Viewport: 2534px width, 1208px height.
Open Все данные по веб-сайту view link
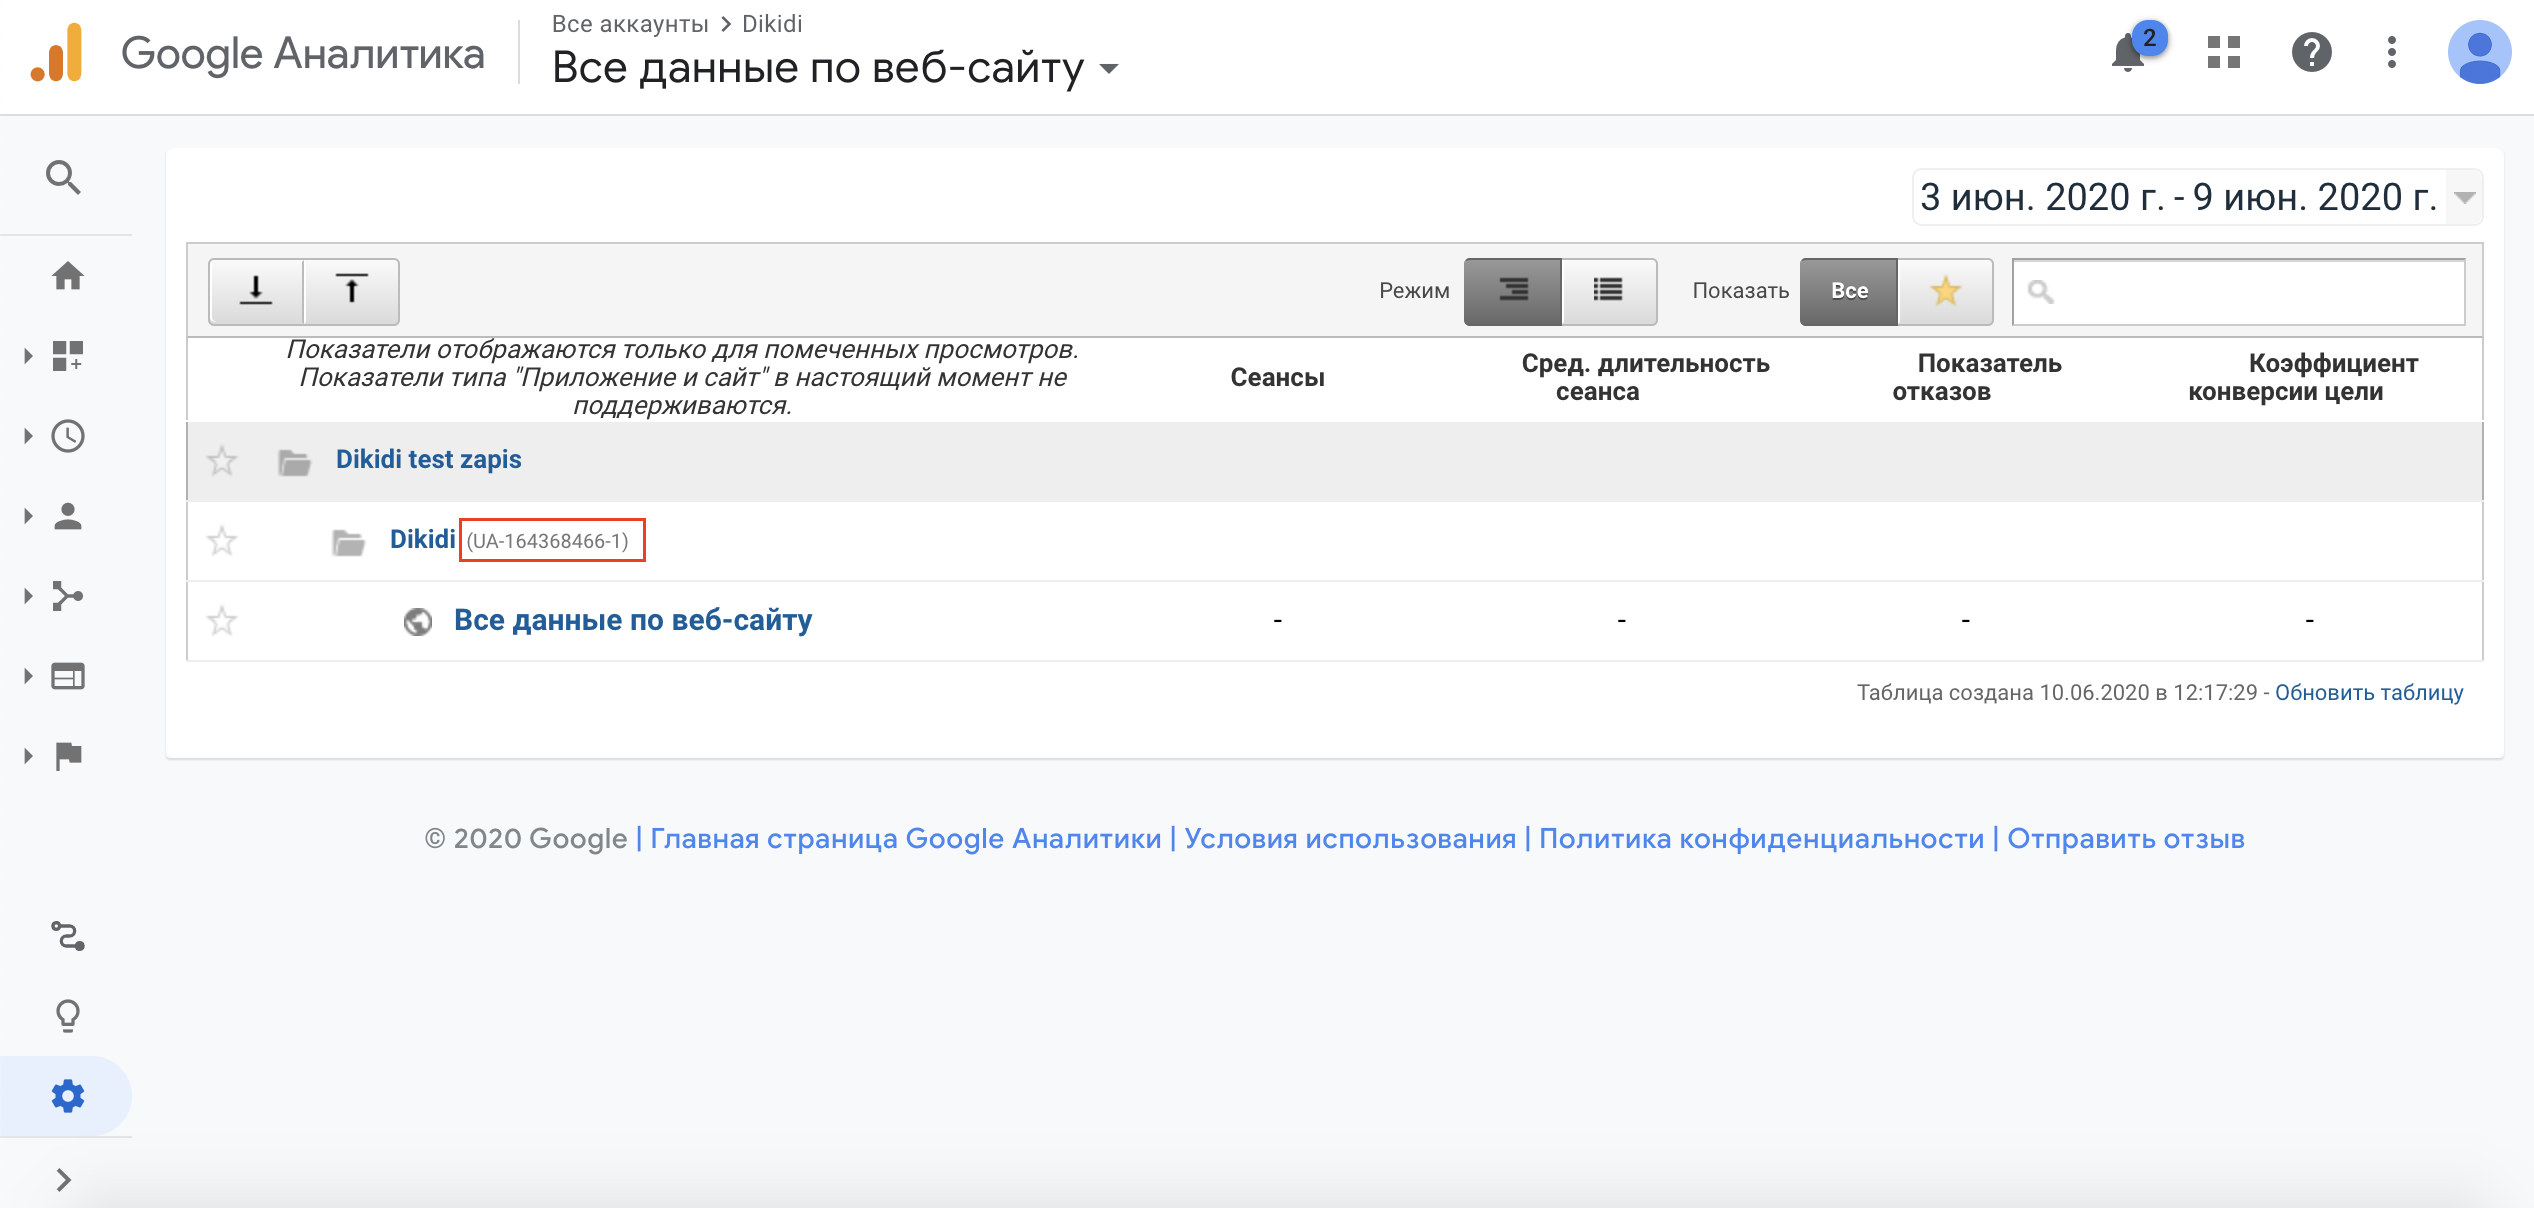click(633, 620)
